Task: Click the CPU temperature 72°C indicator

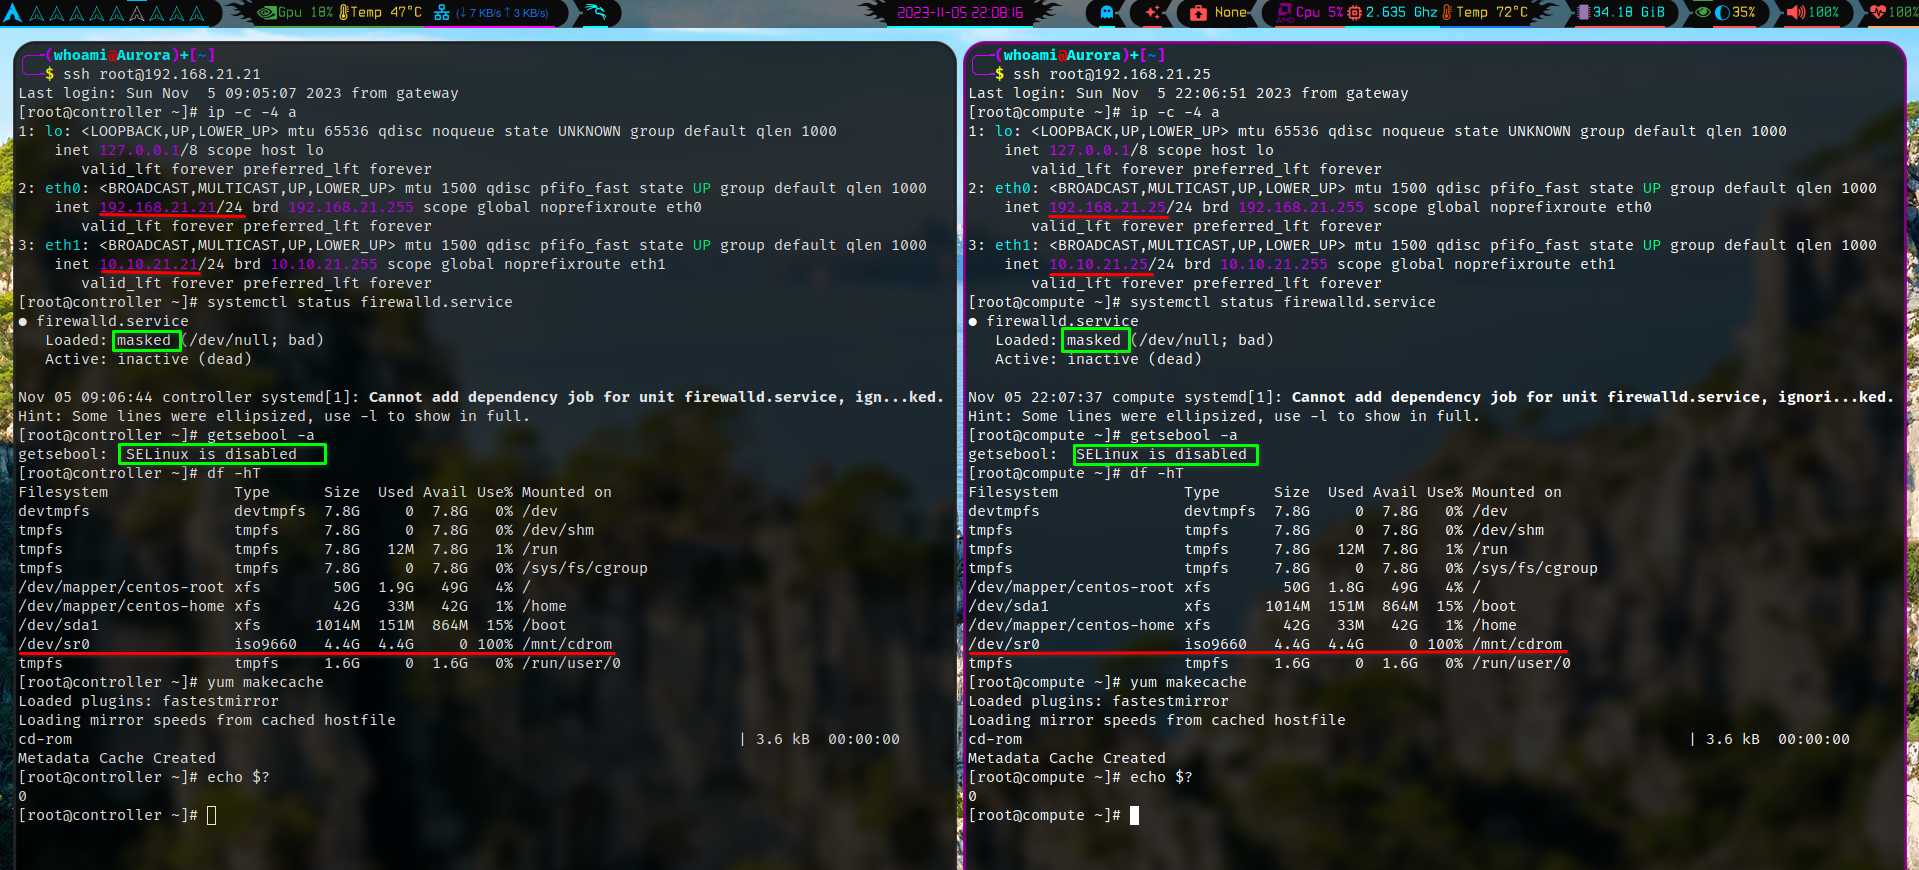Action: [1484, 13]
